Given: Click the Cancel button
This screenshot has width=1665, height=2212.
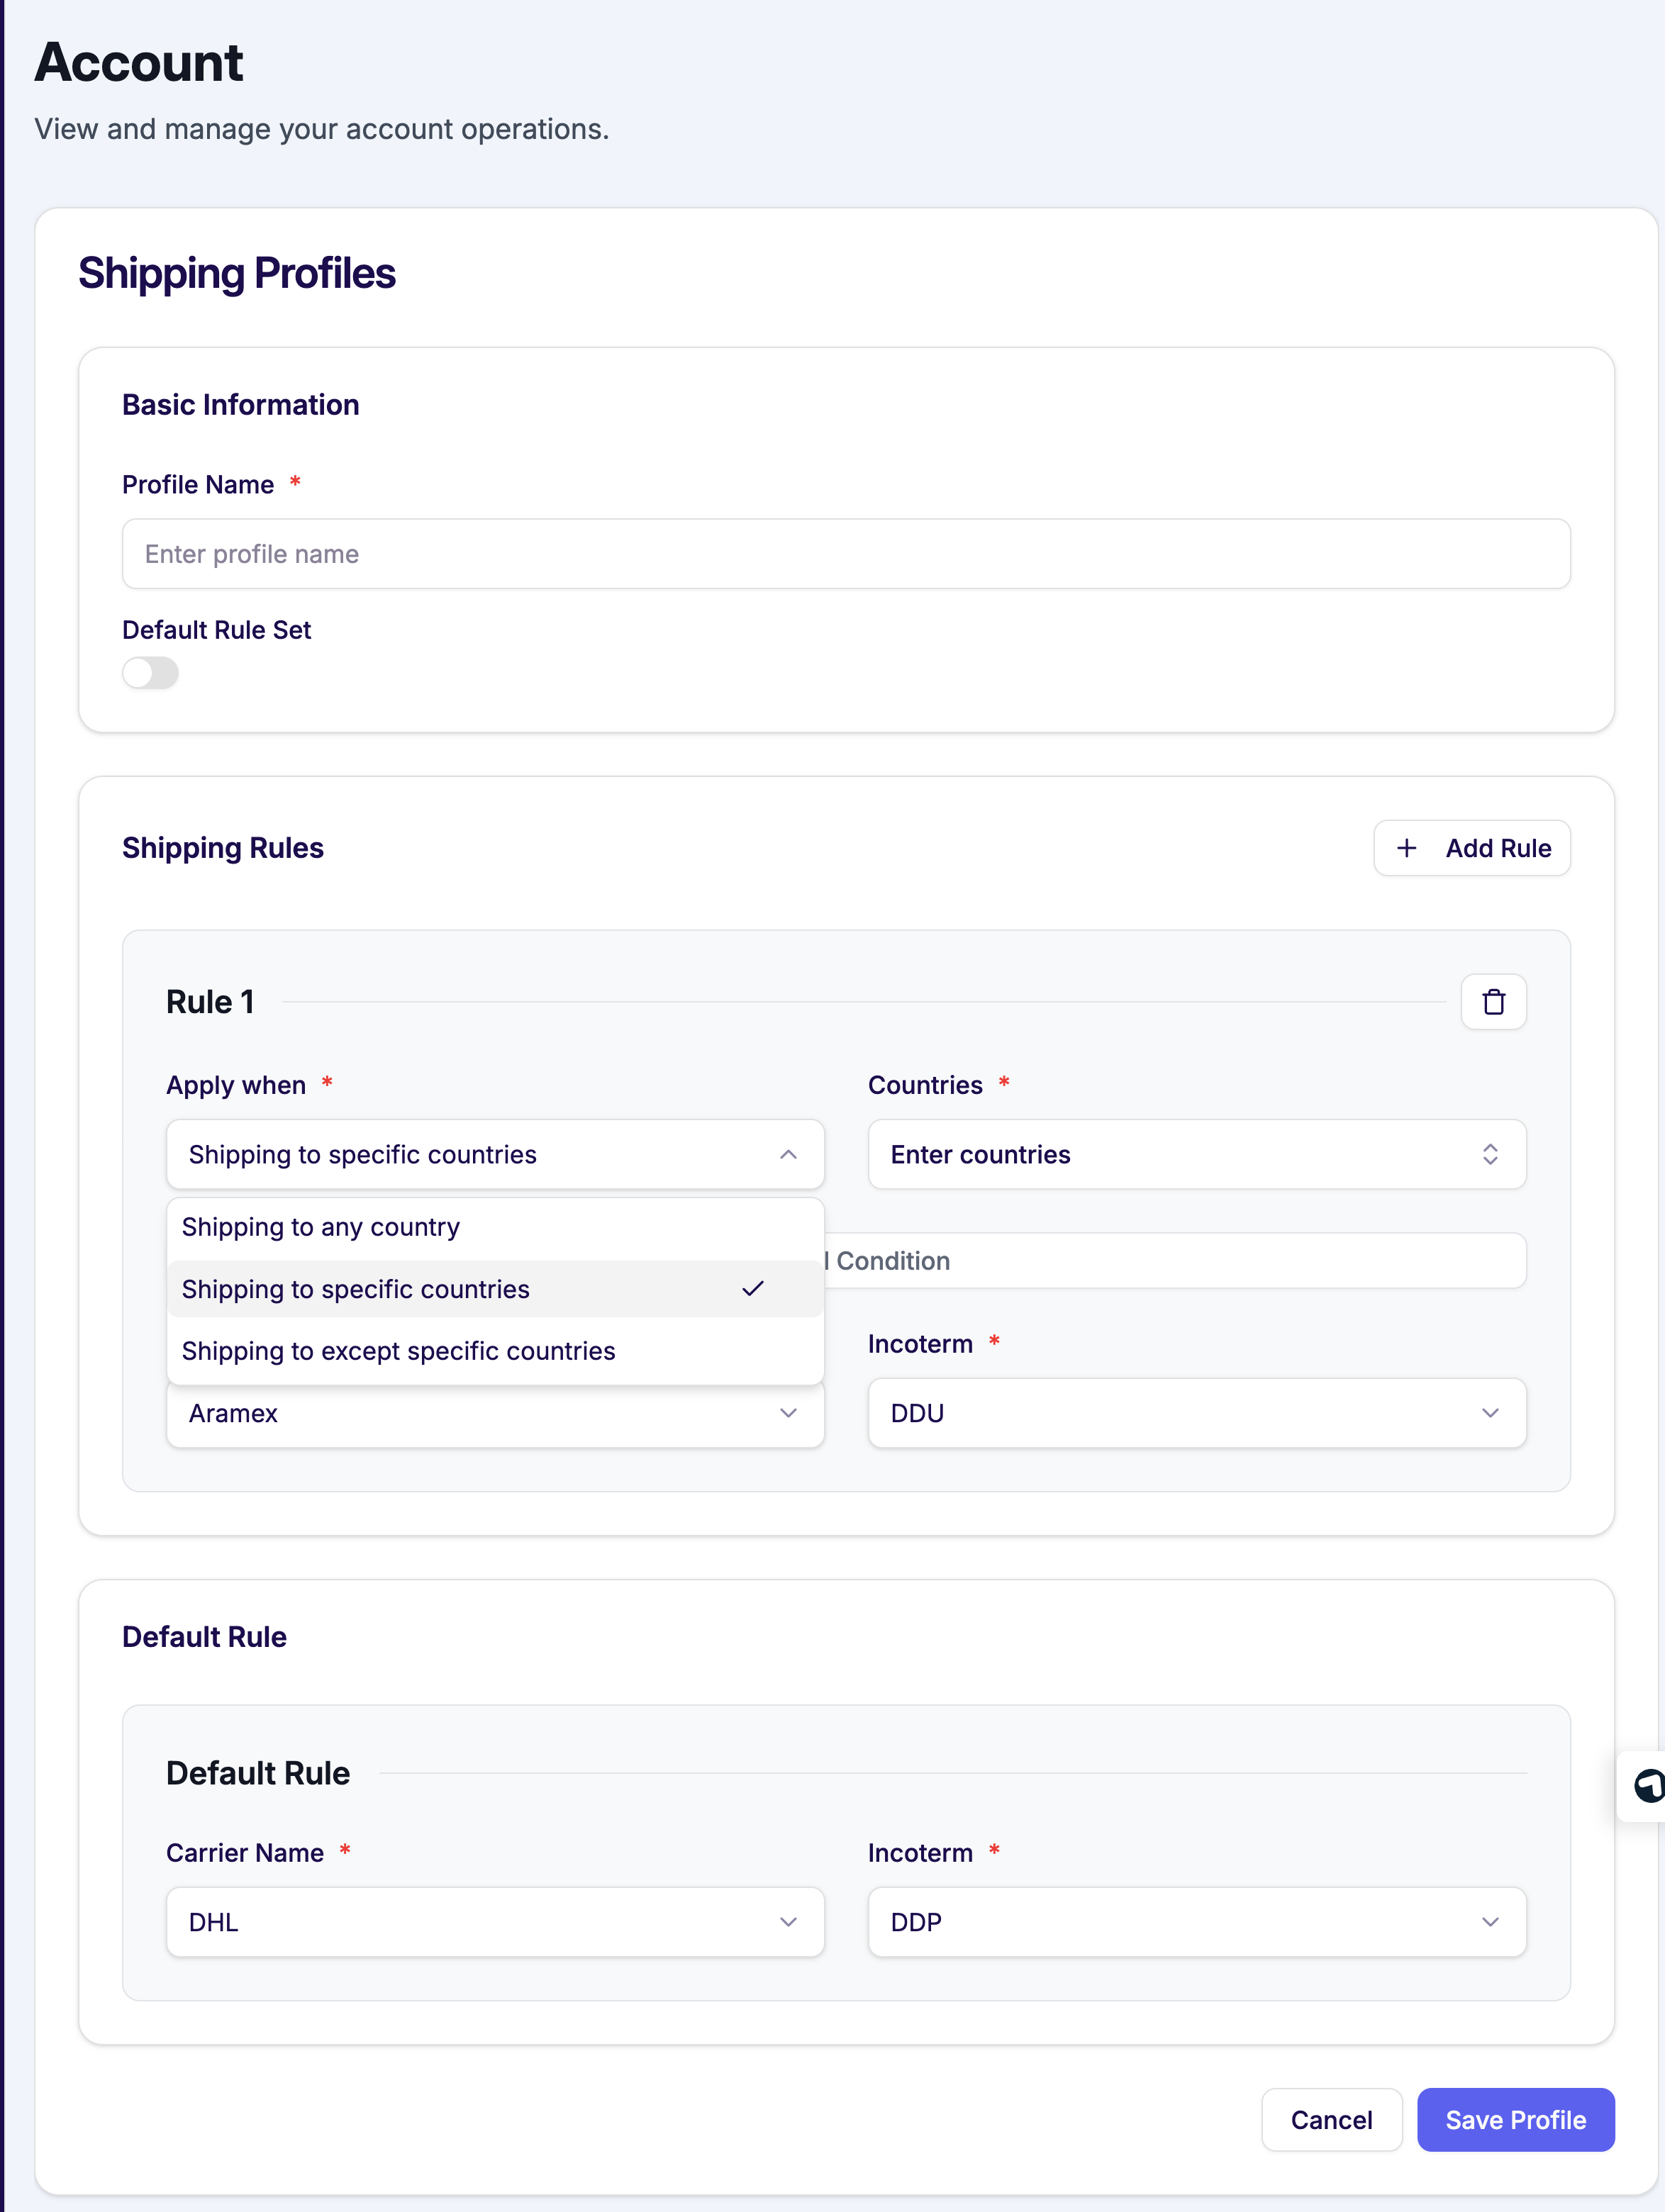Looking at the screenshot, I should [1330, 2120].
